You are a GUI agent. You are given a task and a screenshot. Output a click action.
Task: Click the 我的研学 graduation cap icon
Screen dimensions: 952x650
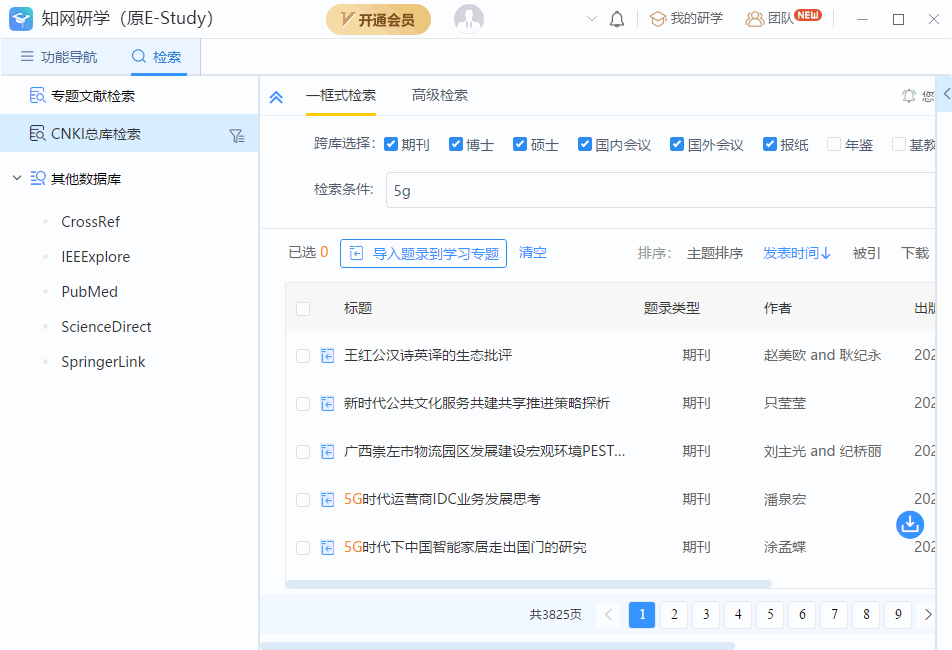coord(658,17)
